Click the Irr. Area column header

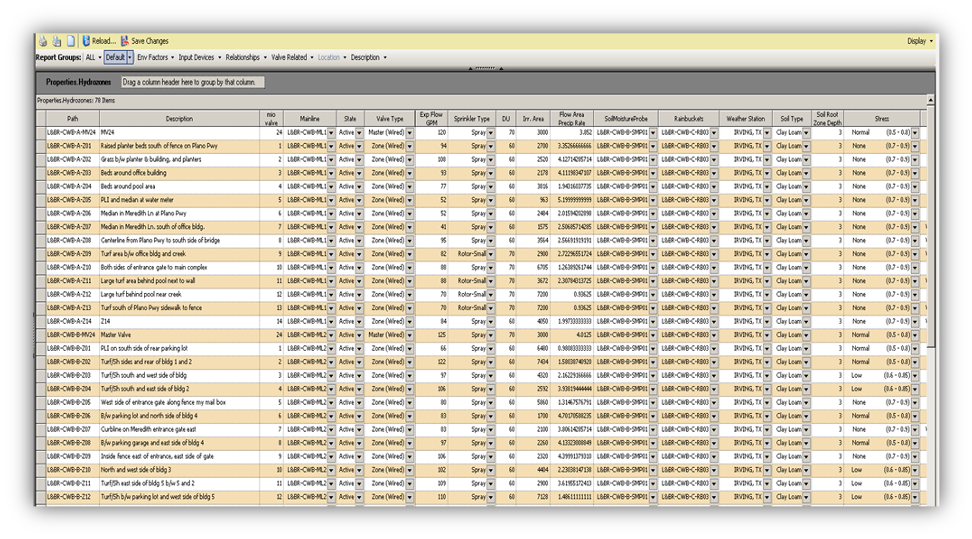tap(533, 118)
